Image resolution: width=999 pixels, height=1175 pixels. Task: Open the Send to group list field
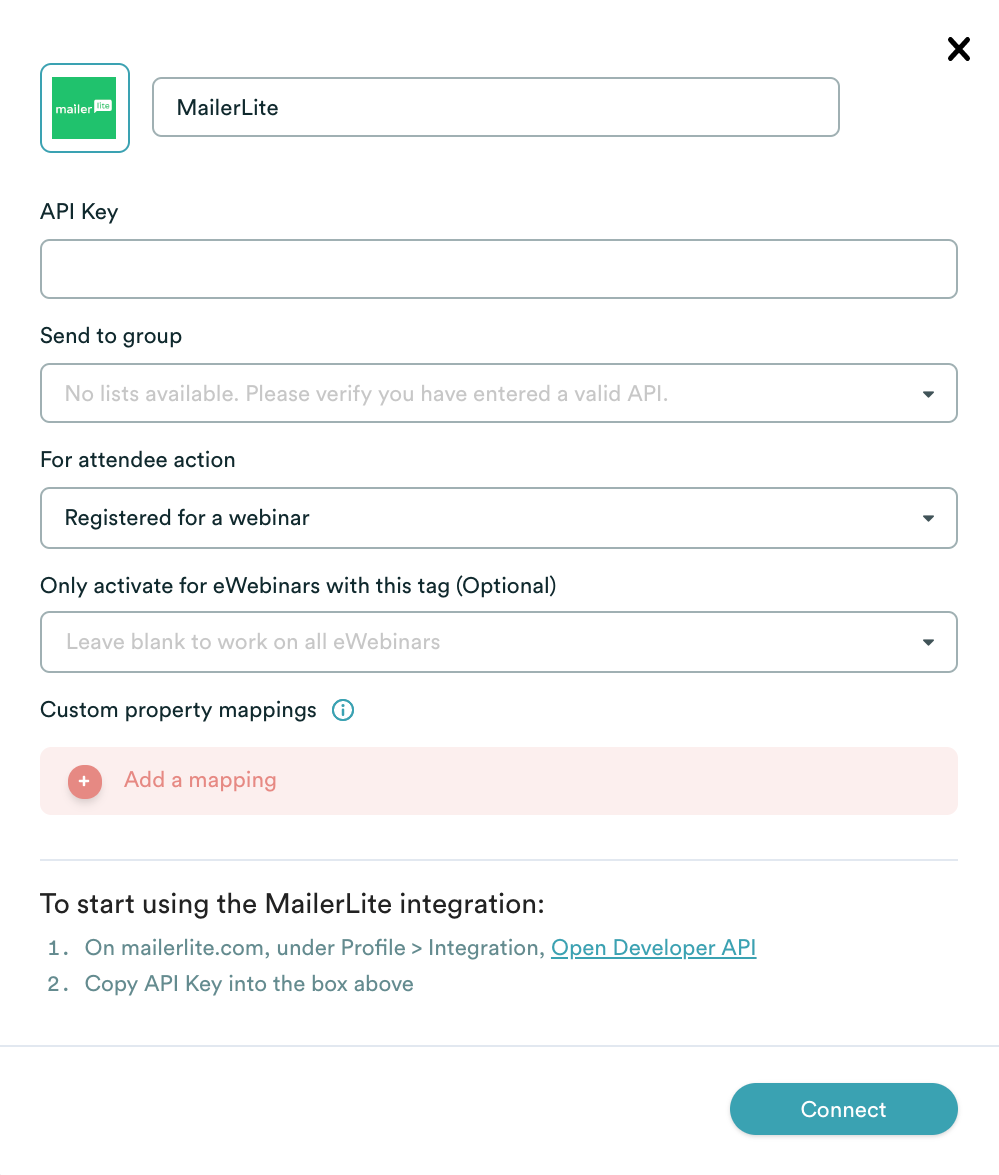pyautogui.click(x=498, y=393)
